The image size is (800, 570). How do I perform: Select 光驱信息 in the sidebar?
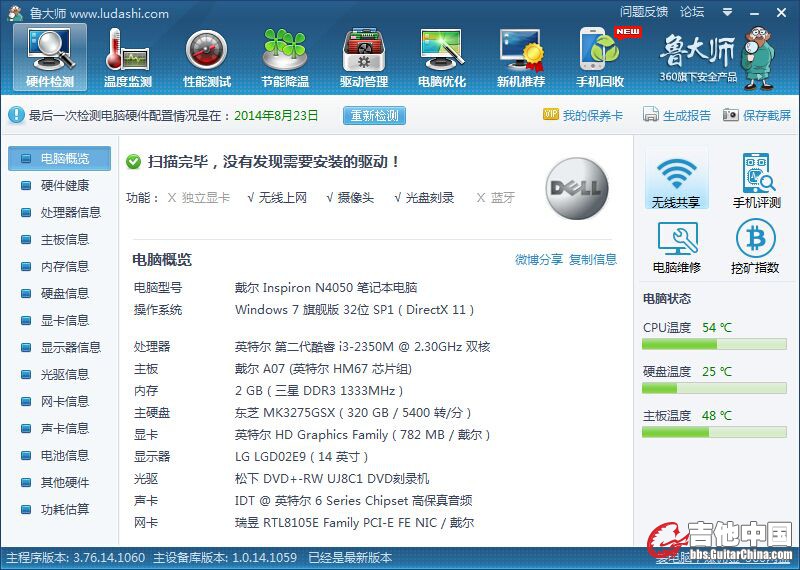click(60, 375)
